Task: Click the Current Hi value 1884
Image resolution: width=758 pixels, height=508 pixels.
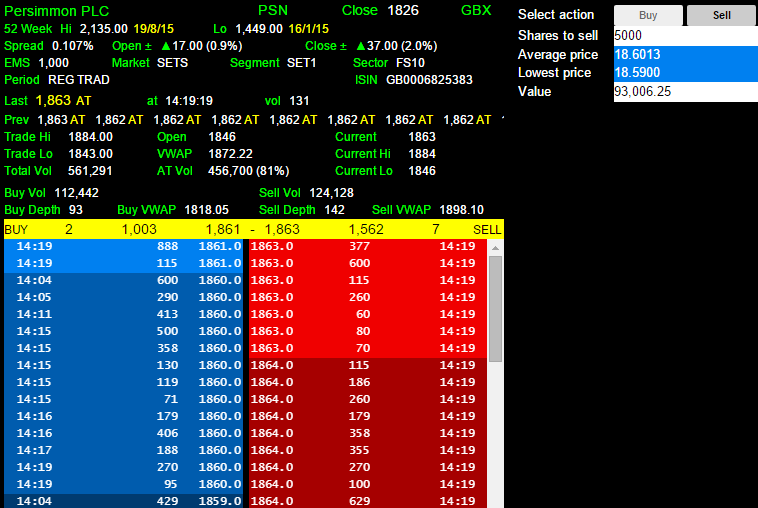Action: [422, 154]
